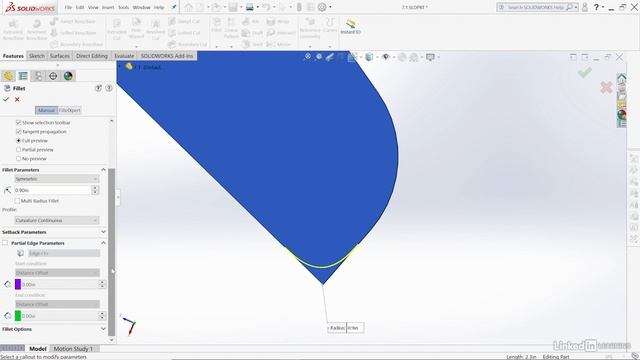Collapse the Partial Edge Parameters section

click(103, 243)
